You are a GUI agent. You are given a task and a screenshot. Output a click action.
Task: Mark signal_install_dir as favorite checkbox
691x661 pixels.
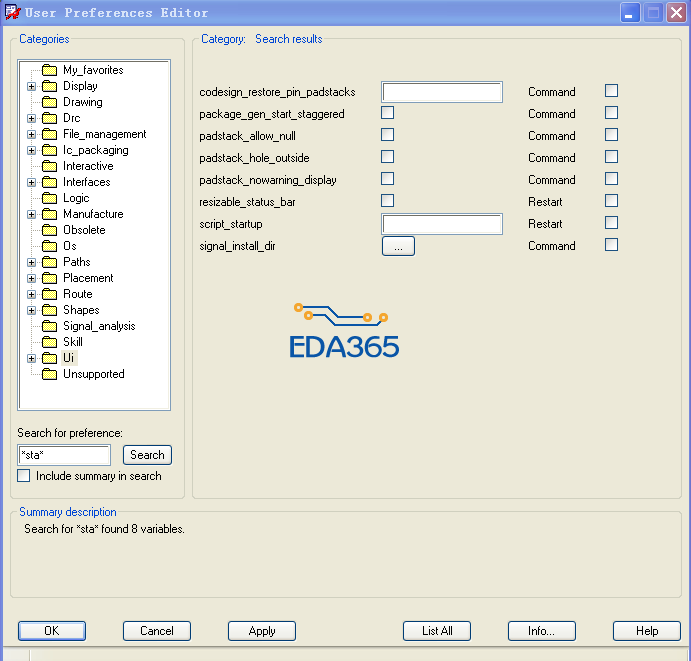(611, 245)
